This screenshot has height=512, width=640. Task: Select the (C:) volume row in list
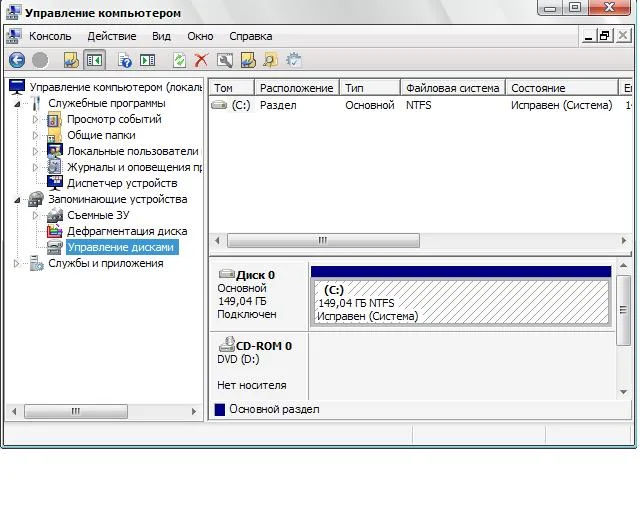point(420,105)
